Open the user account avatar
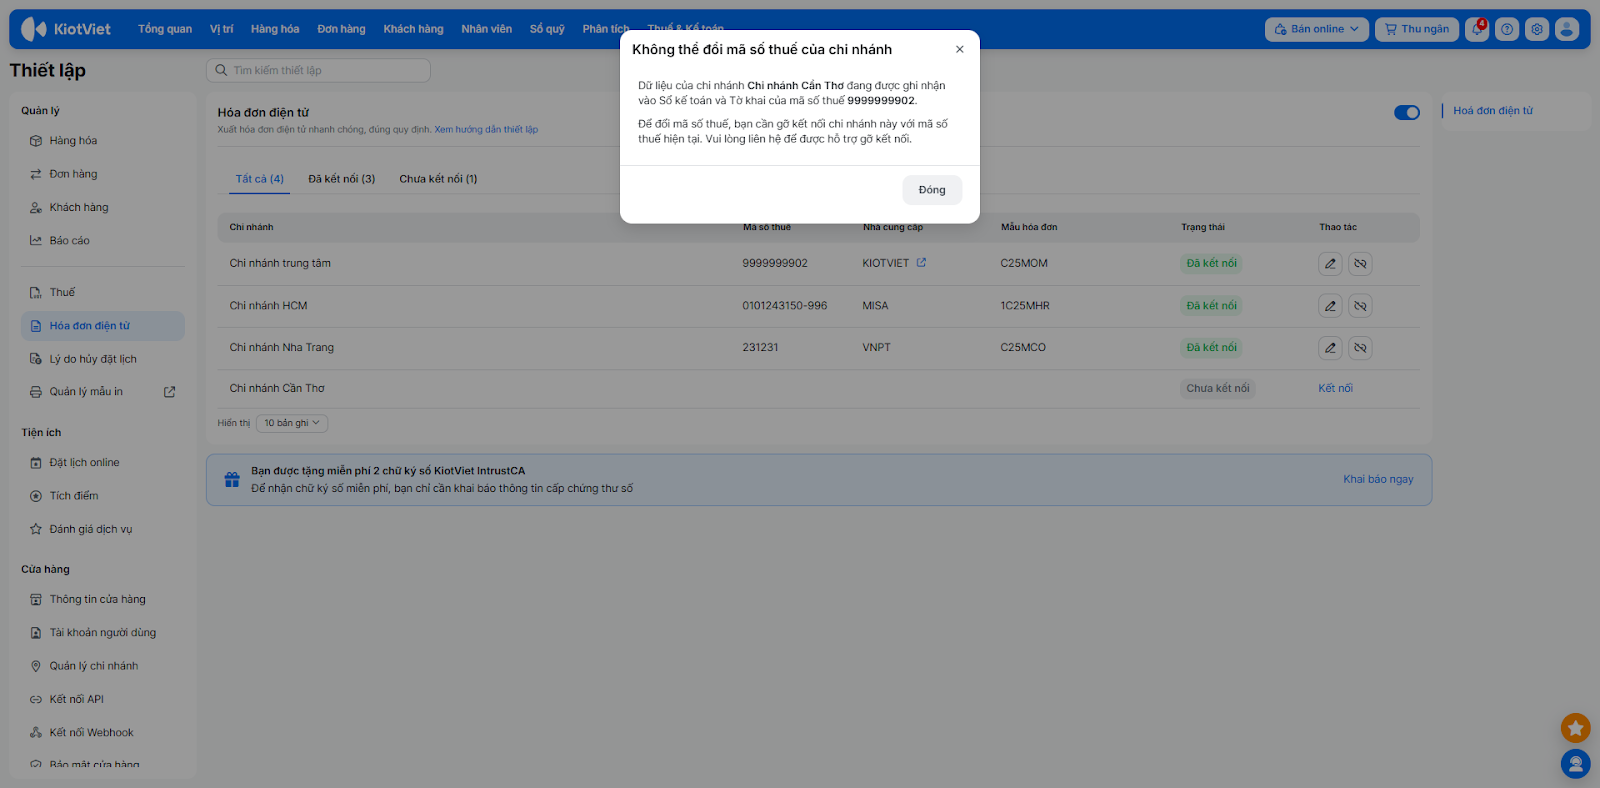Viewport: 1600px width, 788px height. pyautogui.click(x=1567, y=29)
